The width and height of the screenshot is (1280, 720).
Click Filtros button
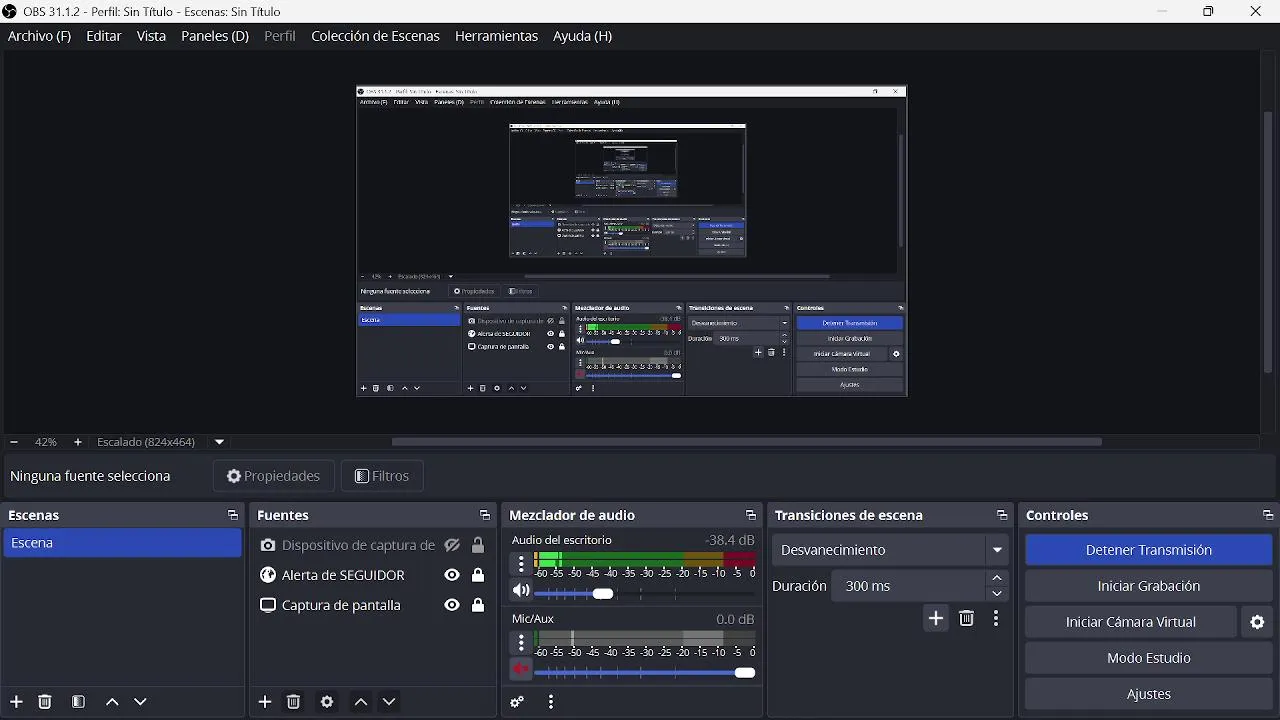[x=382, y=476]
